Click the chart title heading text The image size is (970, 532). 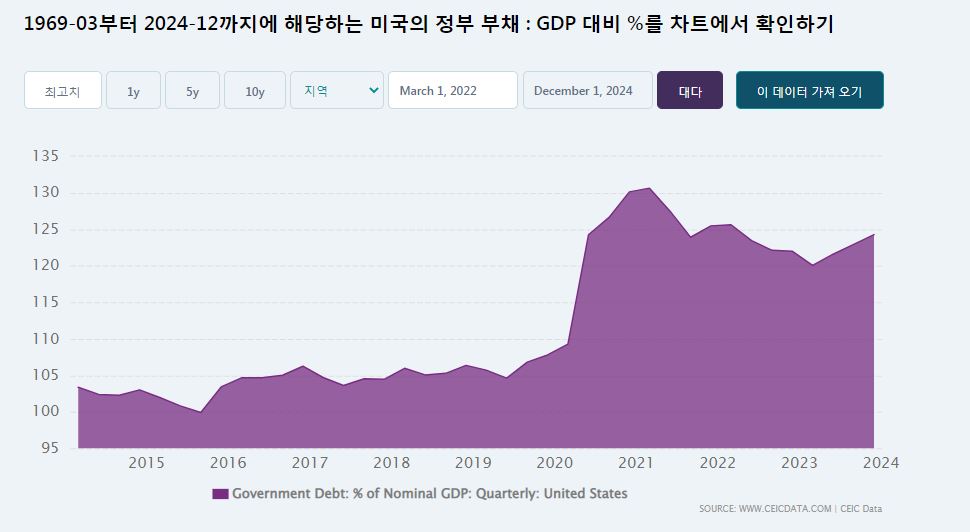[428, 25]
